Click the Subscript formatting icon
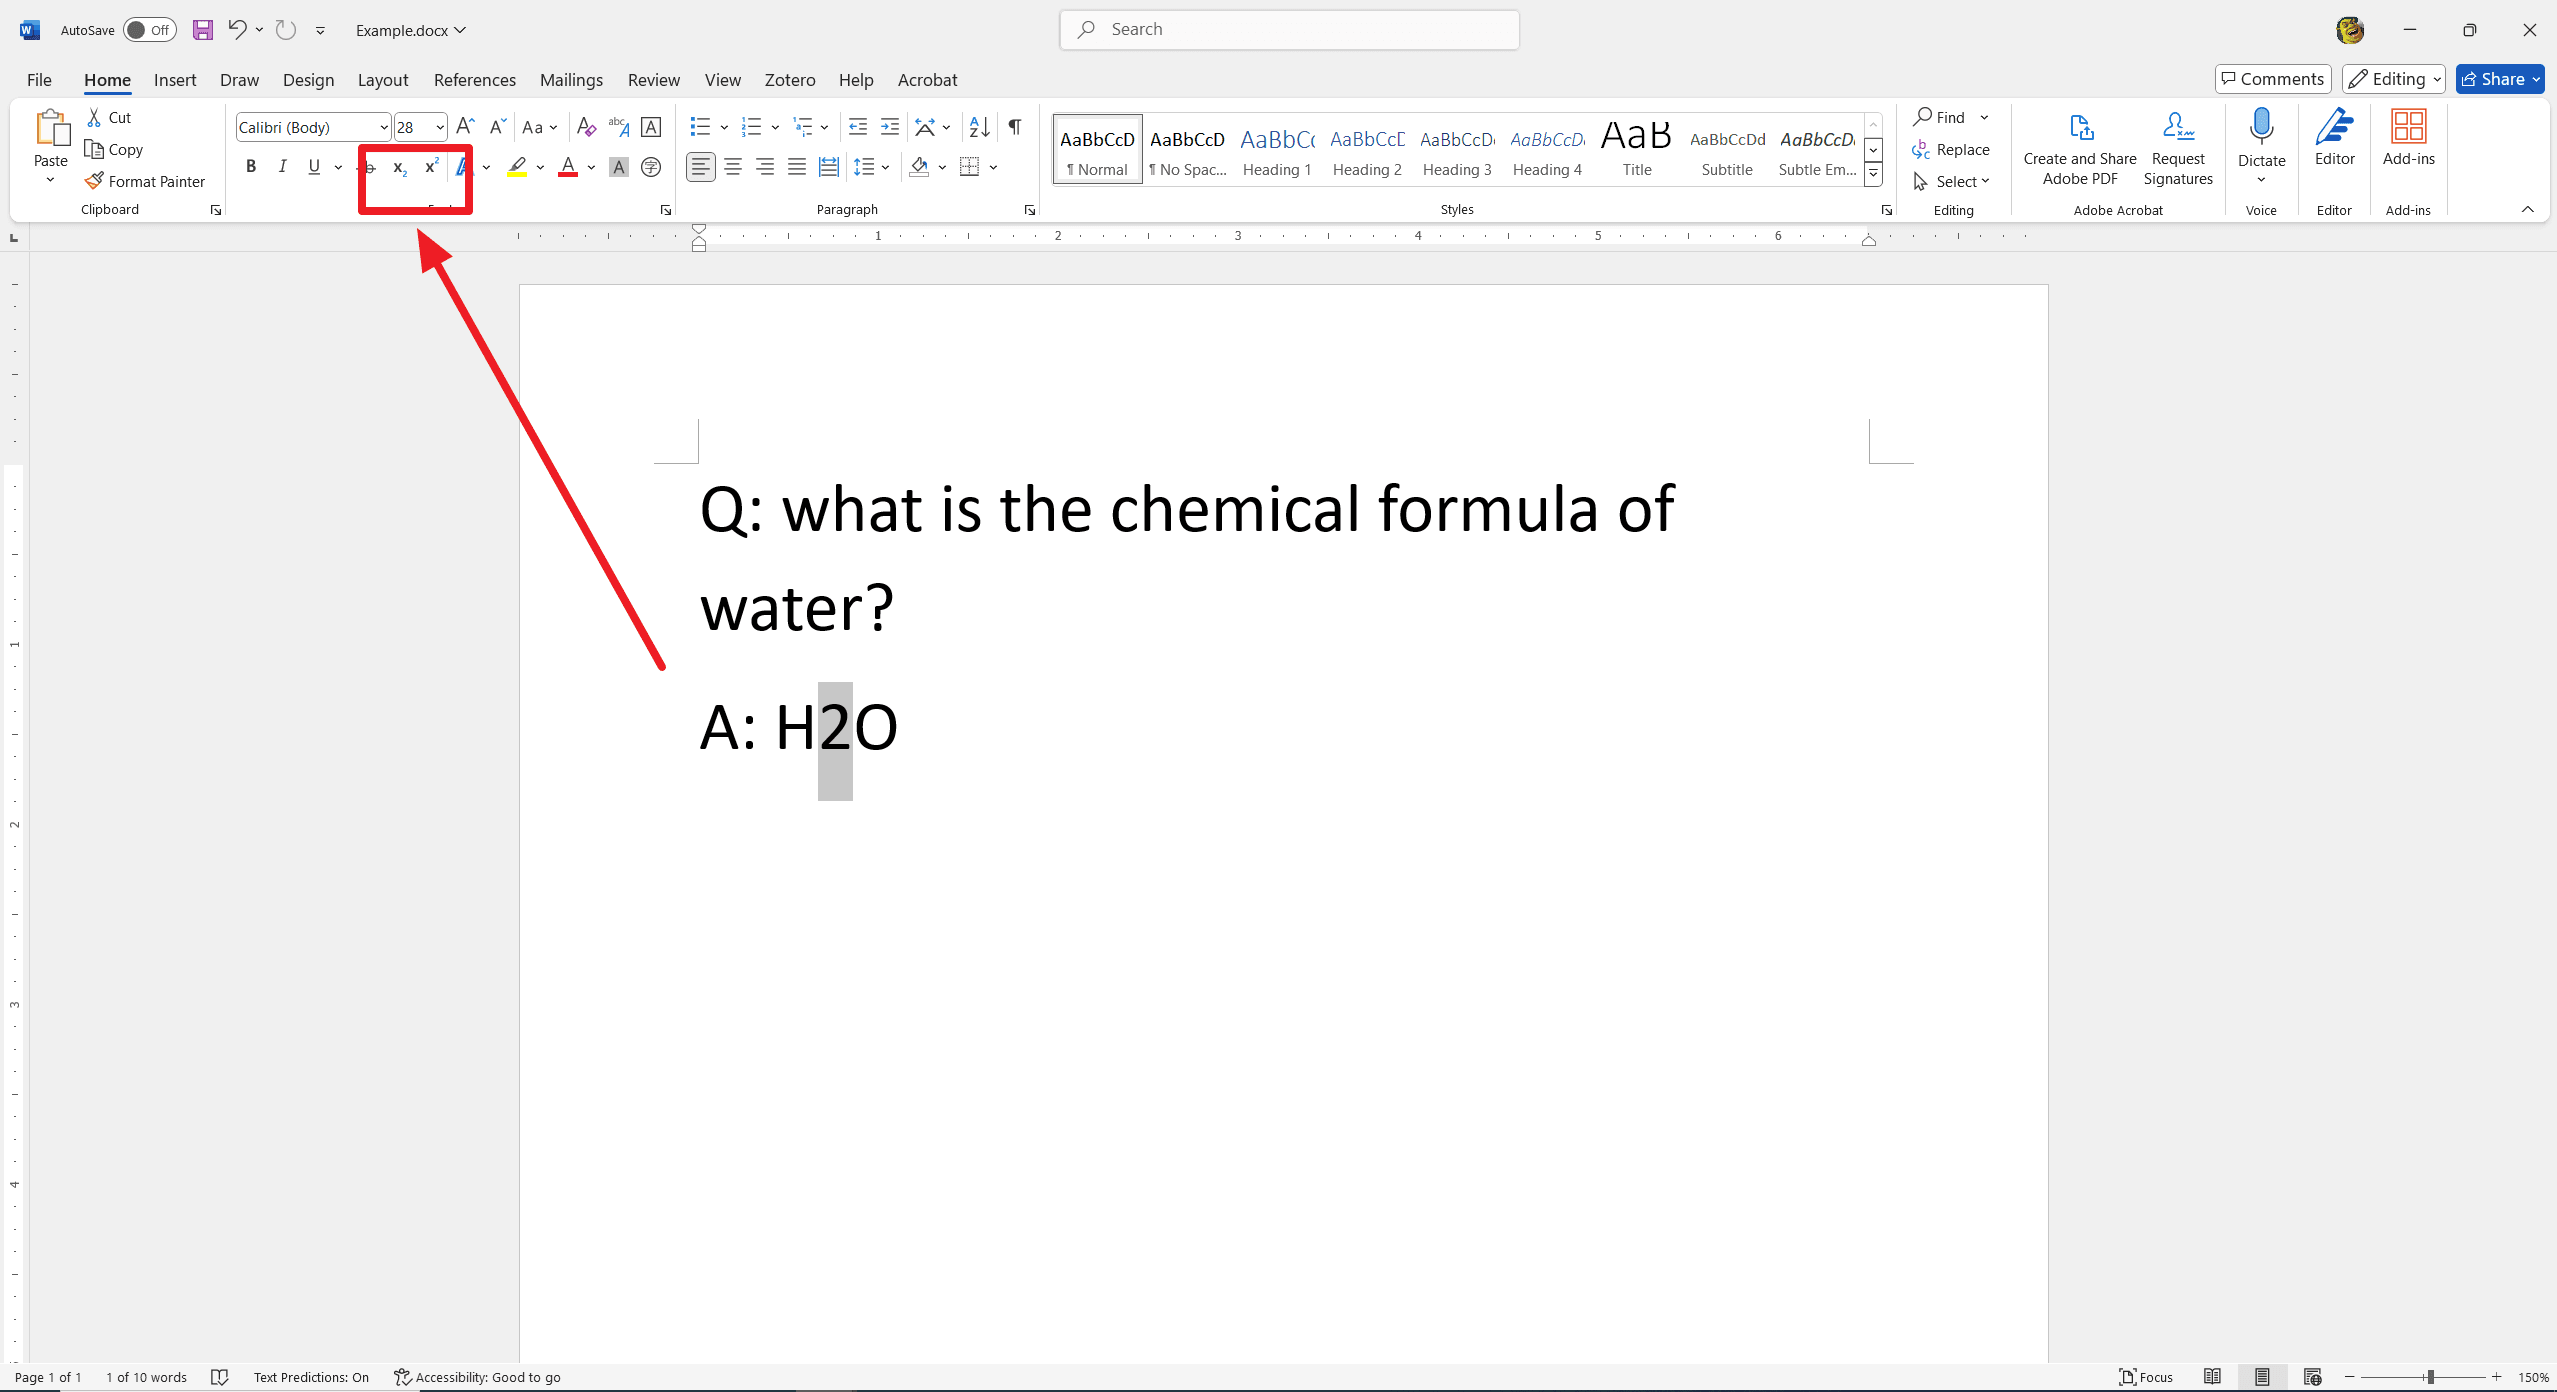This screenshot has height=1392, width=2557. pyautogui.click(x=398, y=166)
